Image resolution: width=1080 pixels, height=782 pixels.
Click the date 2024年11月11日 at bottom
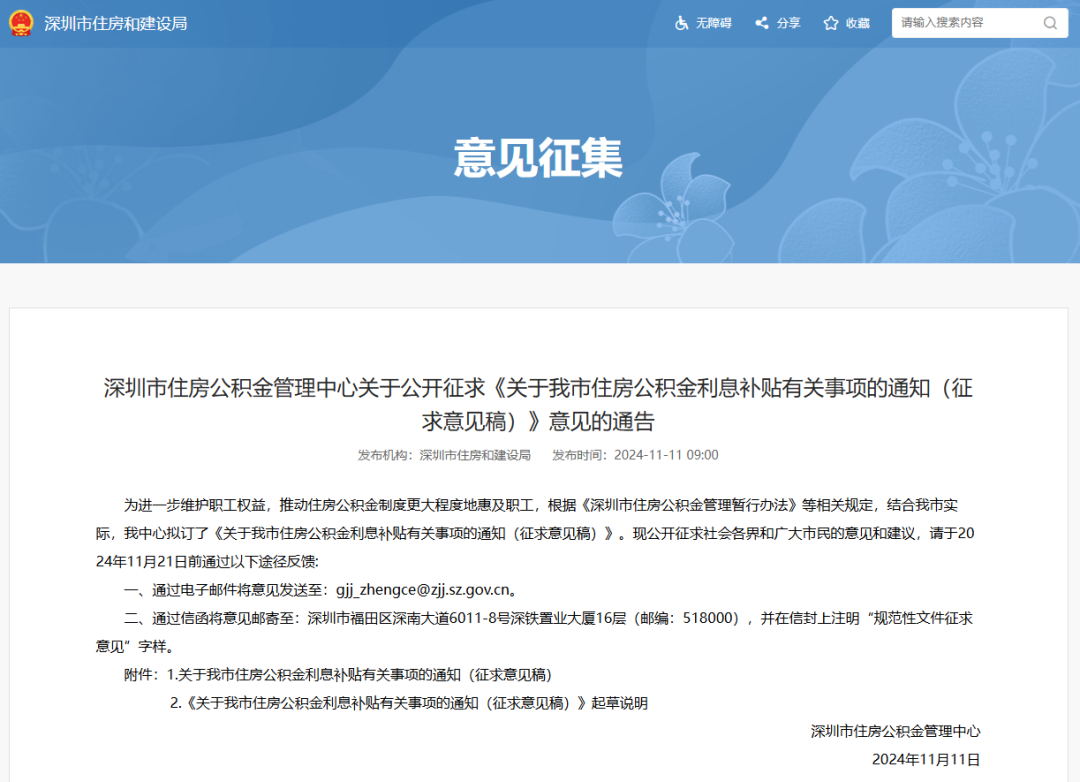[926, 759]
